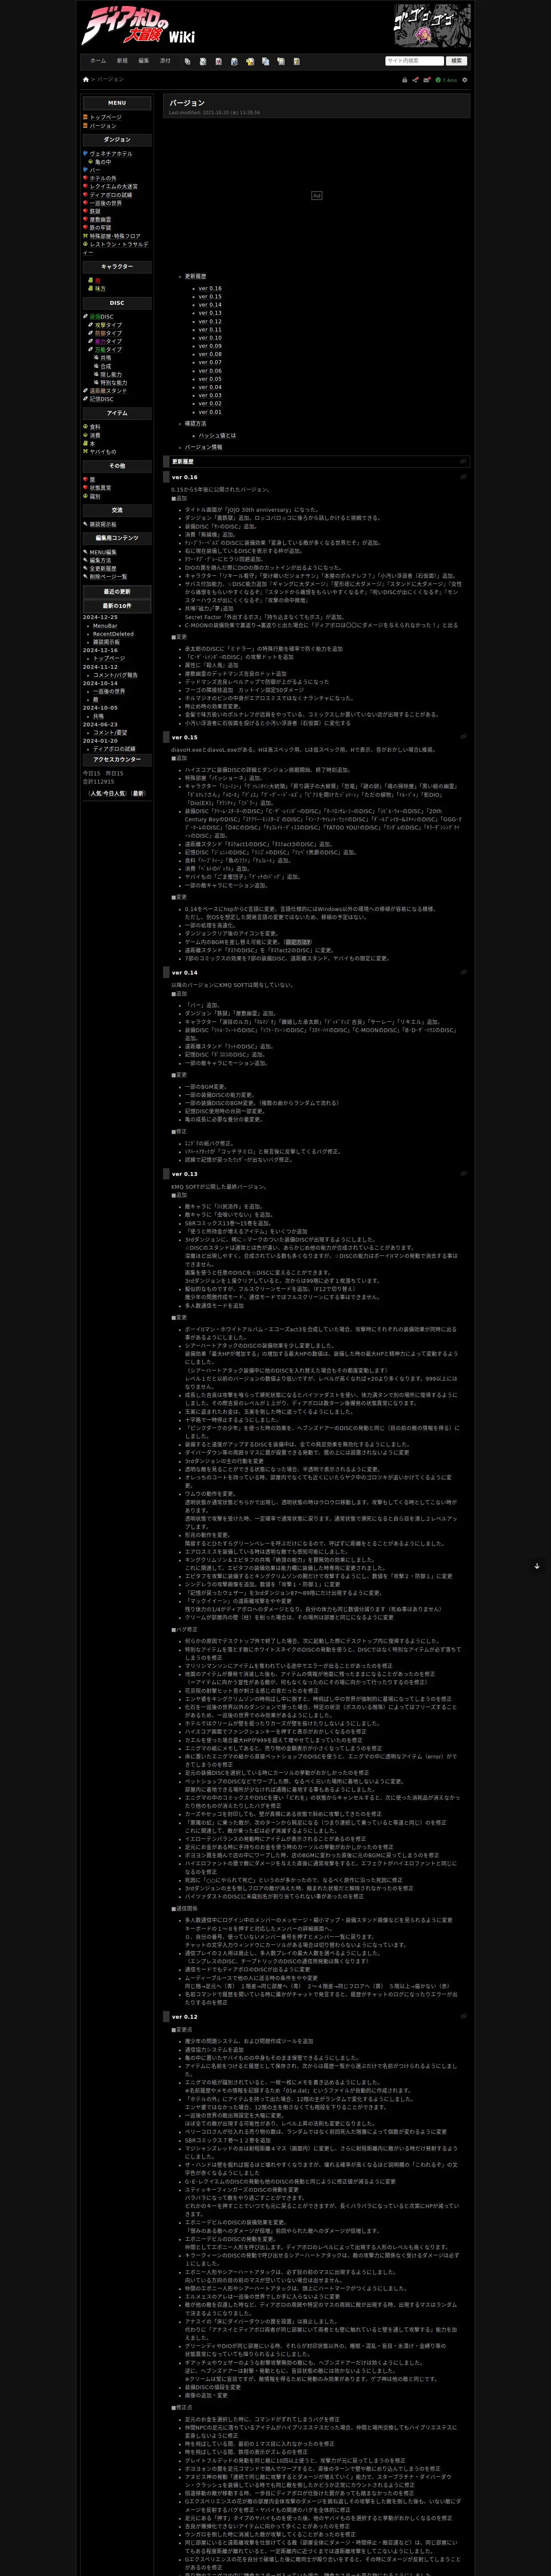This screenshot has height=2576, width=551.
Task: Open 亀の中 sidebar link
Action: point(103,162)
